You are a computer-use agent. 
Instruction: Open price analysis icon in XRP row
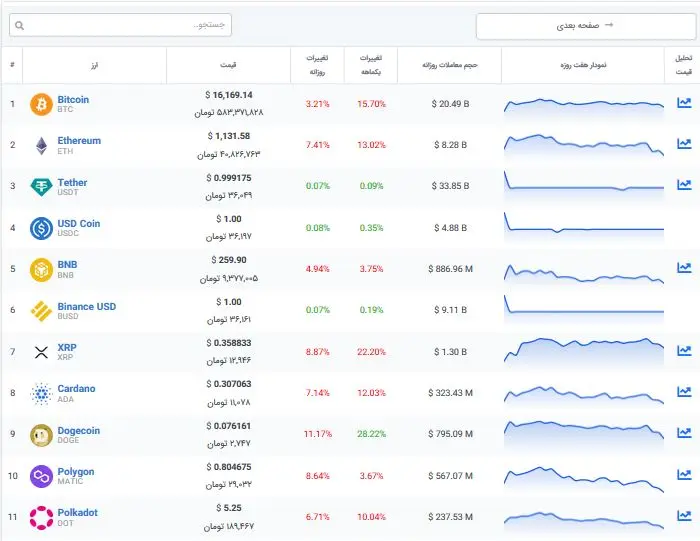684,350
